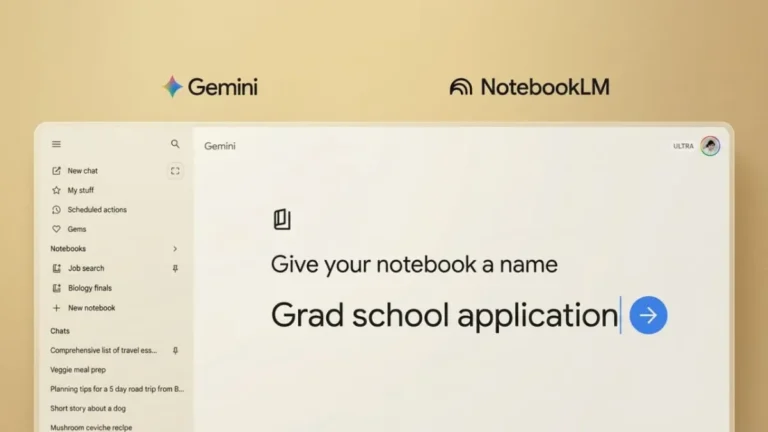The height and width of the screenshot is (432, 768).
Task: Click the Gemini title in header
Action: point(219,146)
